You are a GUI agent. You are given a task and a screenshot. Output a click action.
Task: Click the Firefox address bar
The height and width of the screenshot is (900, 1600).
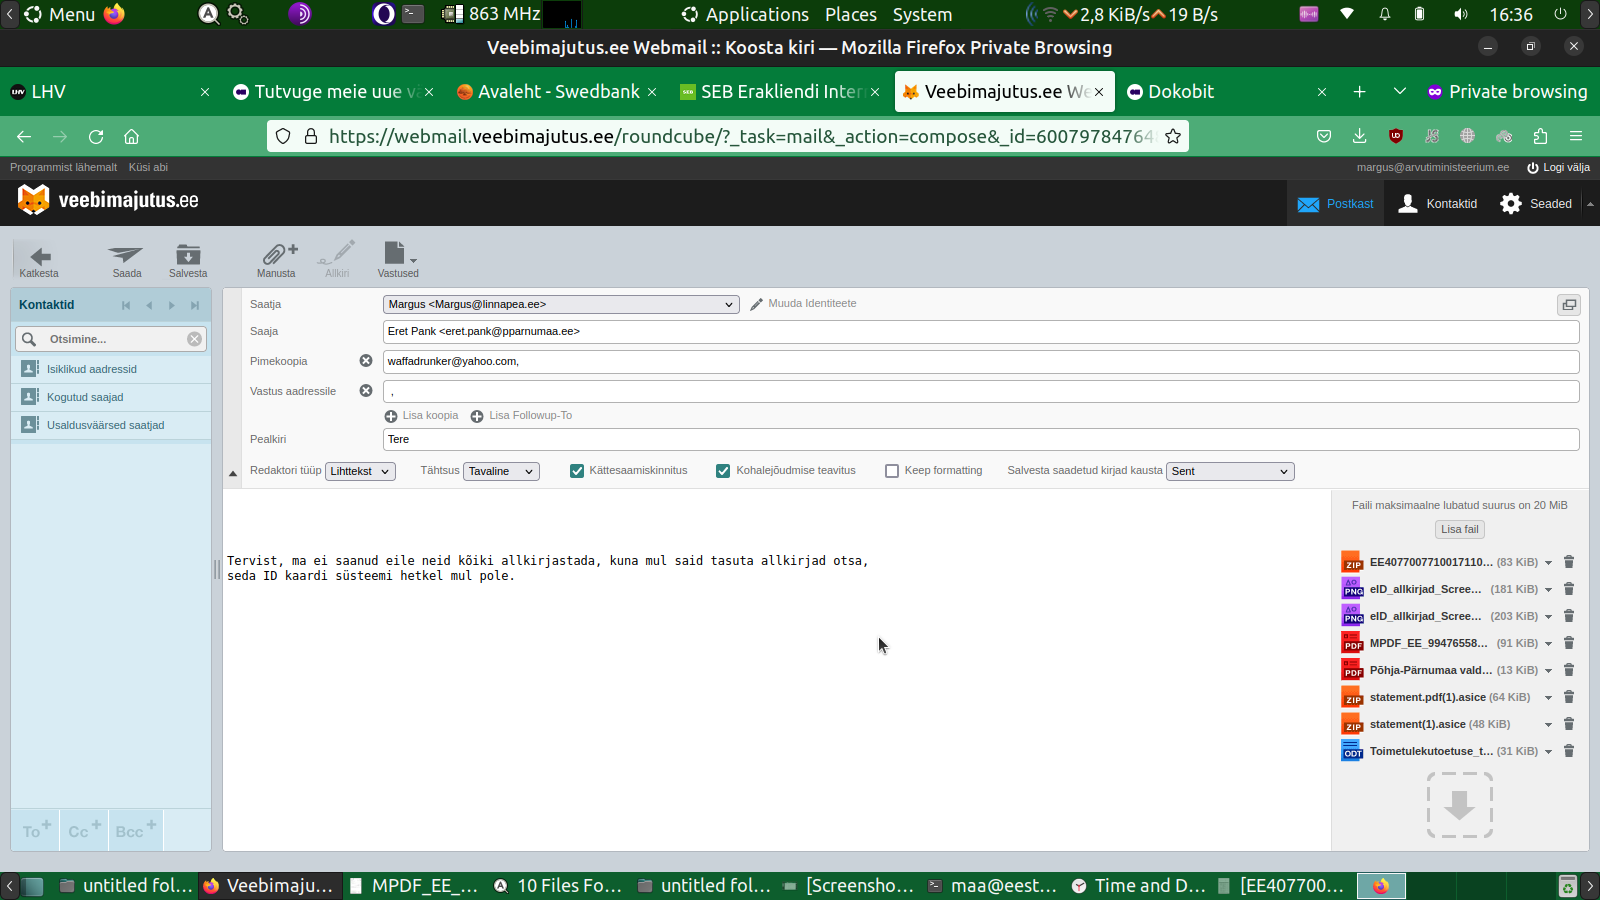click(728, 136)
